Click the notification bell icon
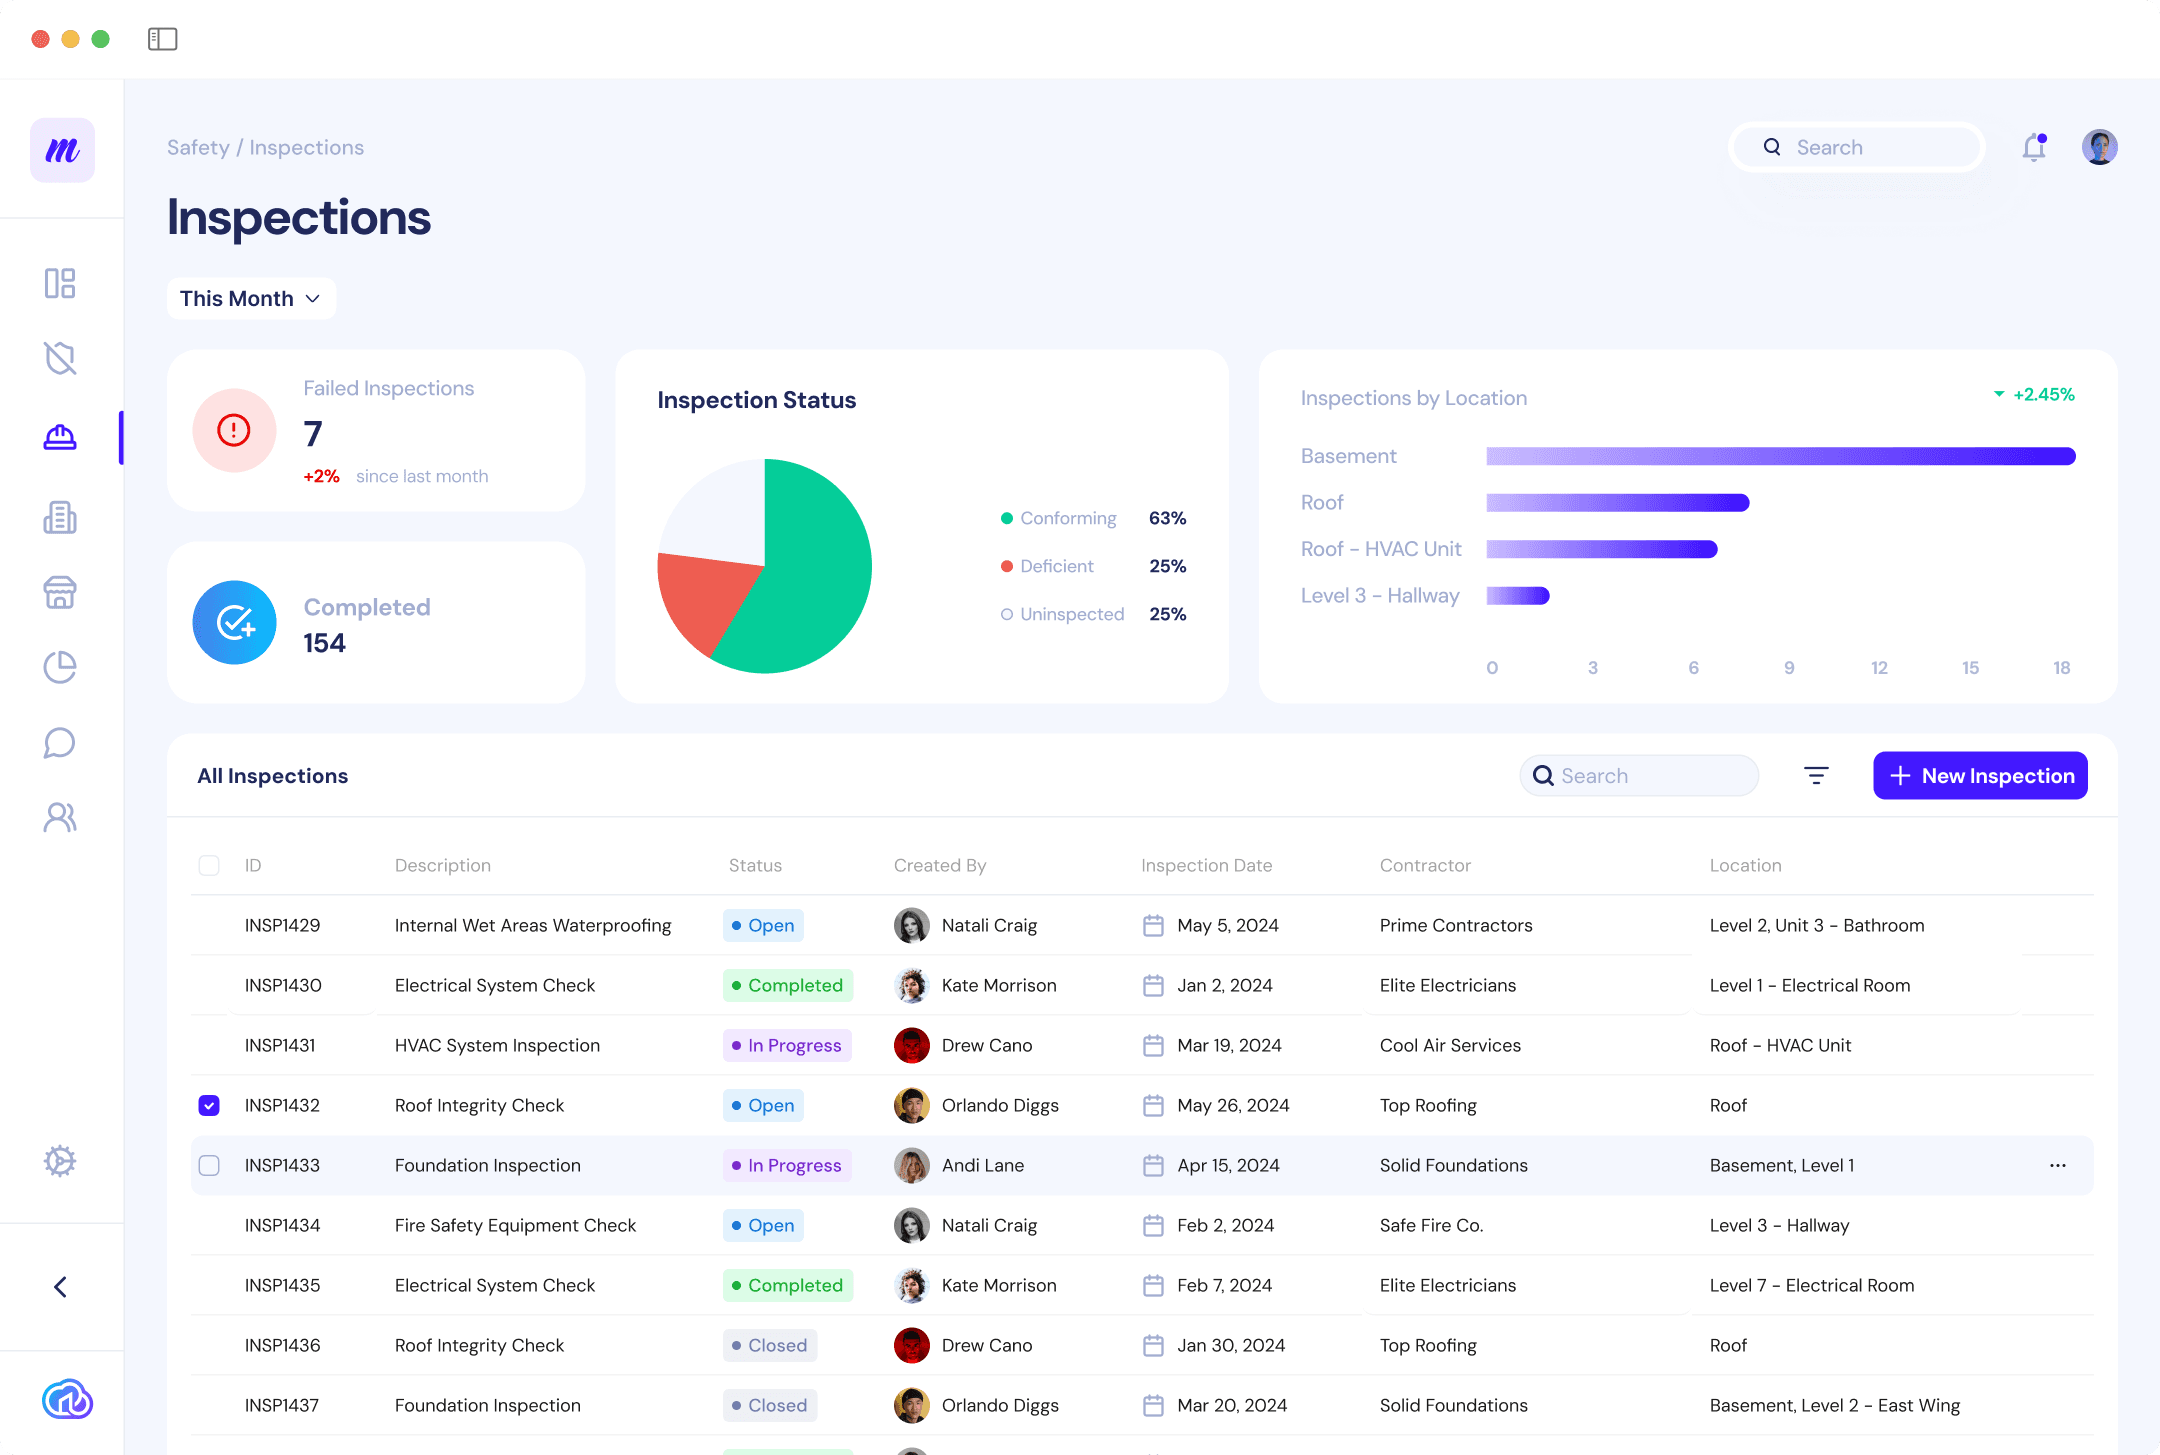Viewport: 2160px width, 1455px height. 2034,148
